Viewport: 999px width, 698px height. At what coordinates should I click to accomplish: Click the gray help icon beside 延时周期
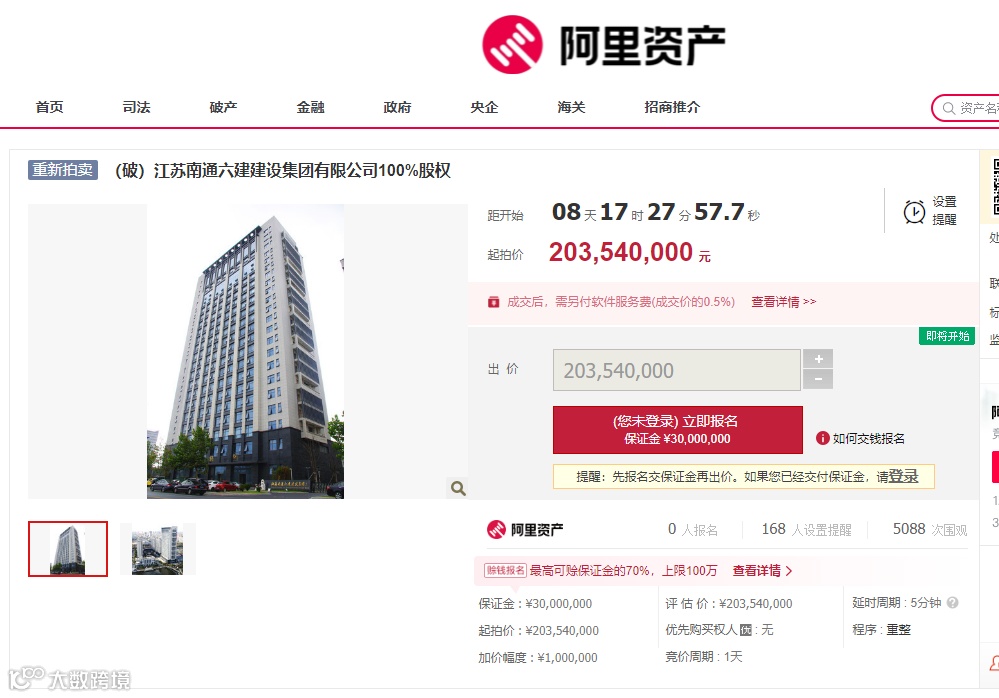coord(952,602)
